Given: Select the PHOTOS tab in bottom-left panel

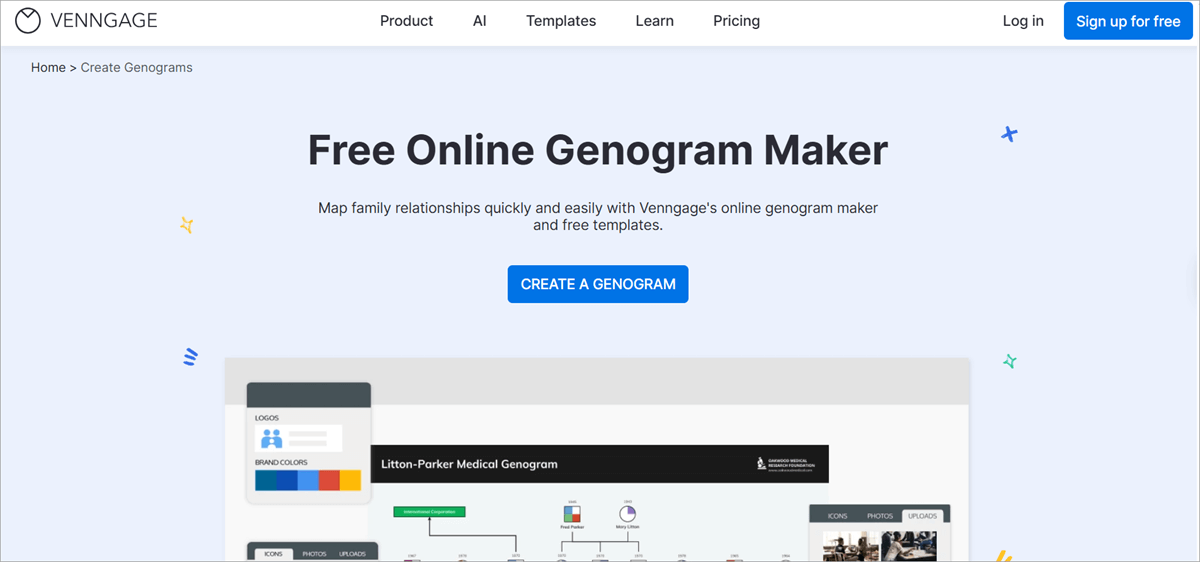Looking at the screenshot, I should pos(314,554).
